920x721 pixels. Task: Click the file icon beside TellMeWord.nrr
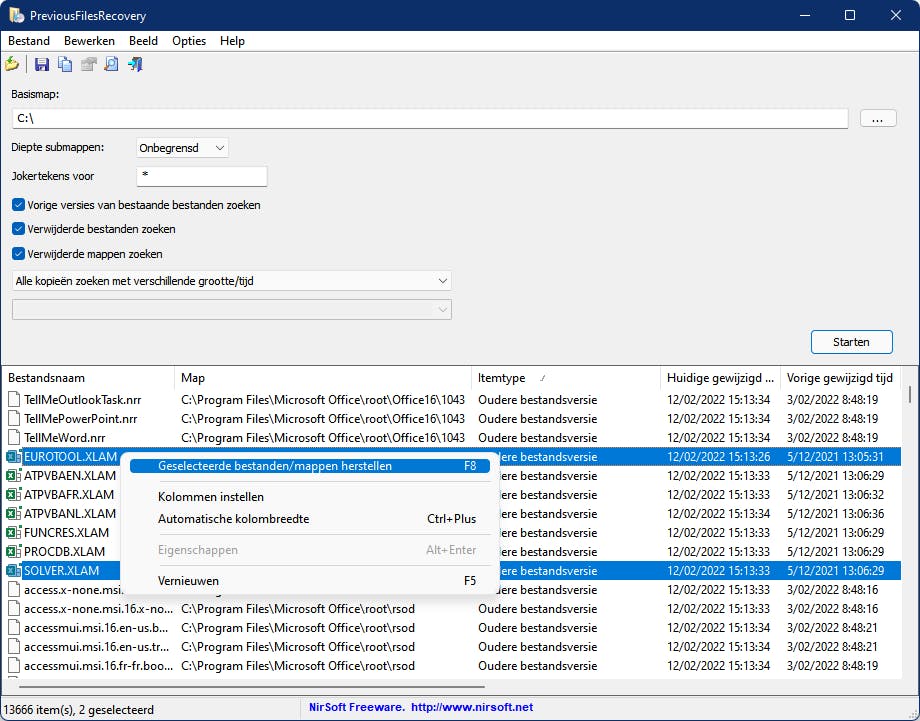click(12, 438)
